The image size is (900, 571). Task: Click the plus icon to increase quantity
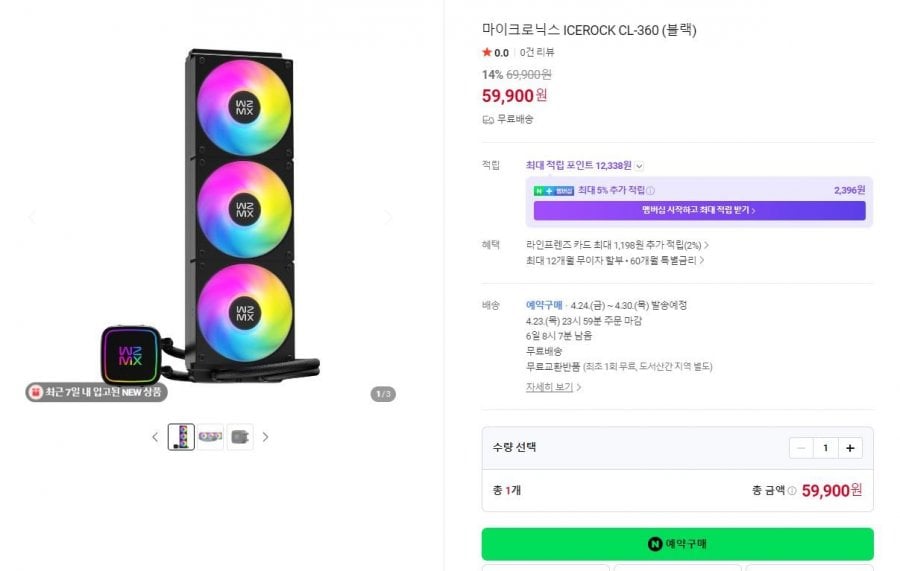[x=849, y=448]
